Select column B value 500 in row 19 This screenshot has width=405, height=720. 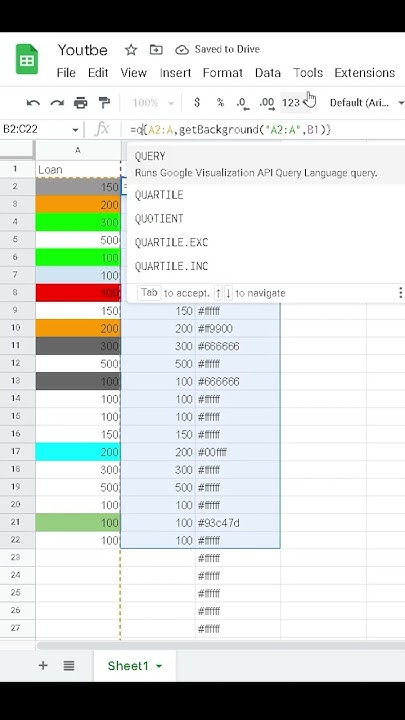tap(158, 488)
